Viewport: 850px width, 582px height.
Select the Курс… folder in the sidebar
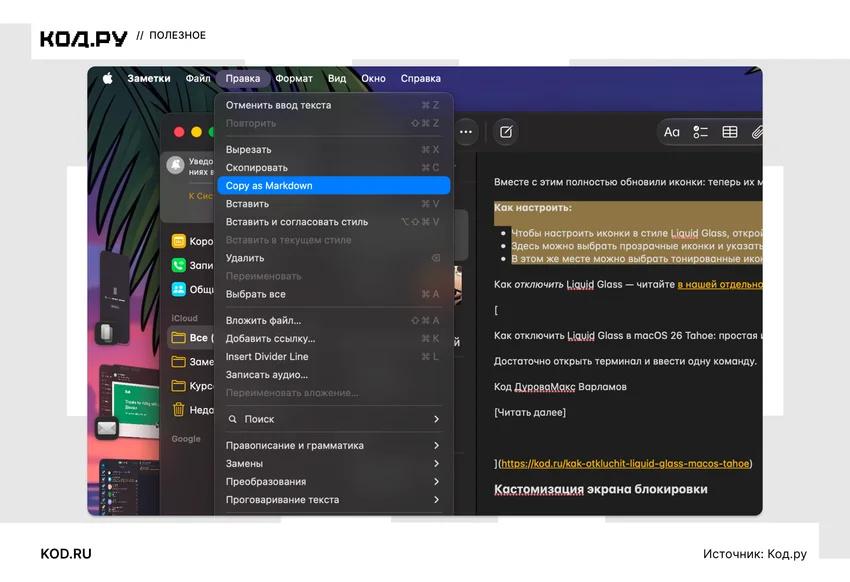click(191, 386)
